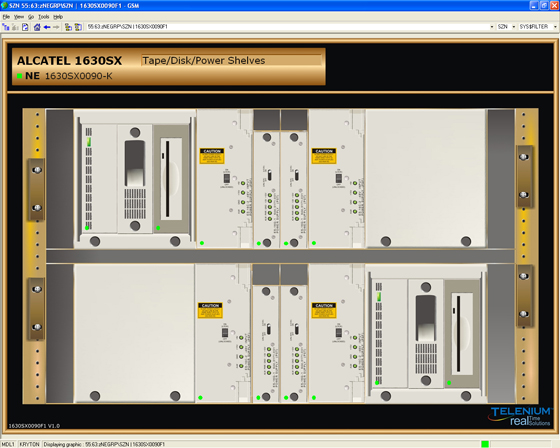Open the SZN dropdown
The width and height of the screenshot is (560, 448).
tap(514, 27)
